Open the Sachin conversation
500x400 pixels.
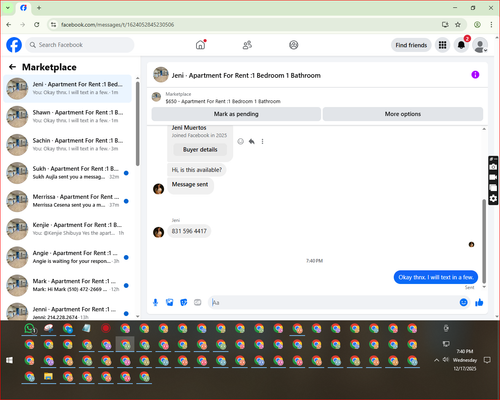pos(68,145)
